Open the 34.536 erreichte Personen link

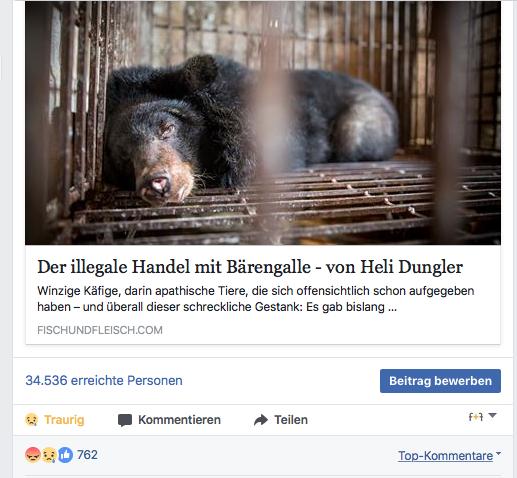[x=104, y=380]
